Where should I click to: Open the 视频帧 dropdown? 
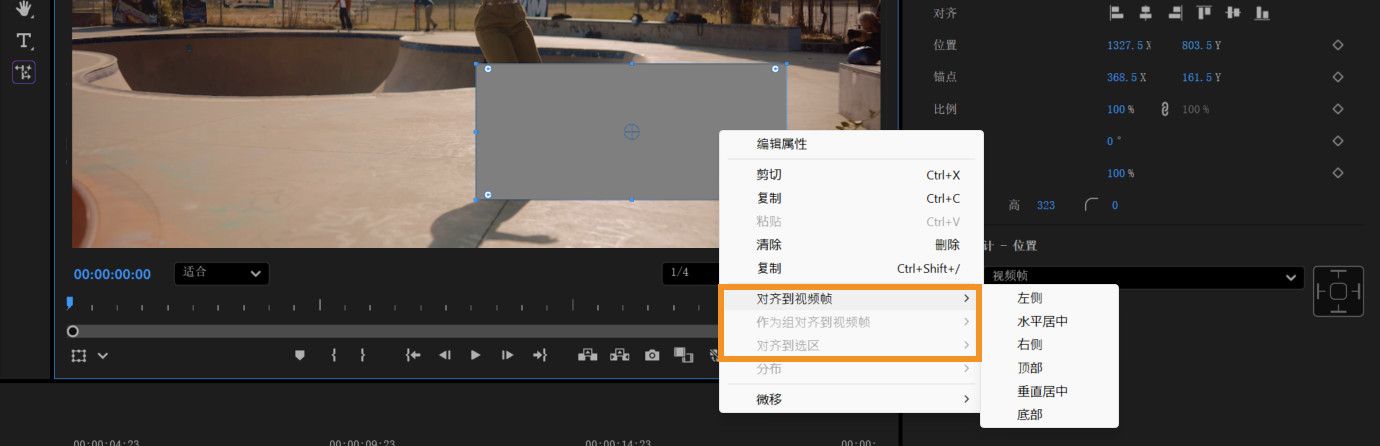click(x=1143, y=277)
